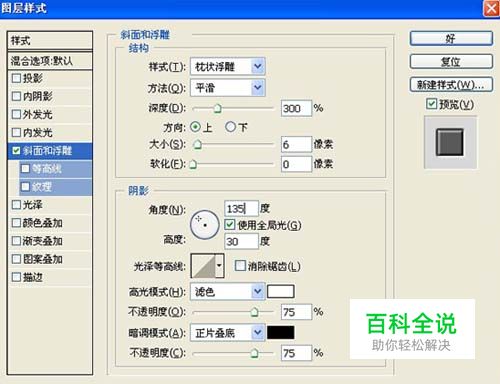Select the 投影 label in list
Screen dimensions: 500x384
(32, 78)
